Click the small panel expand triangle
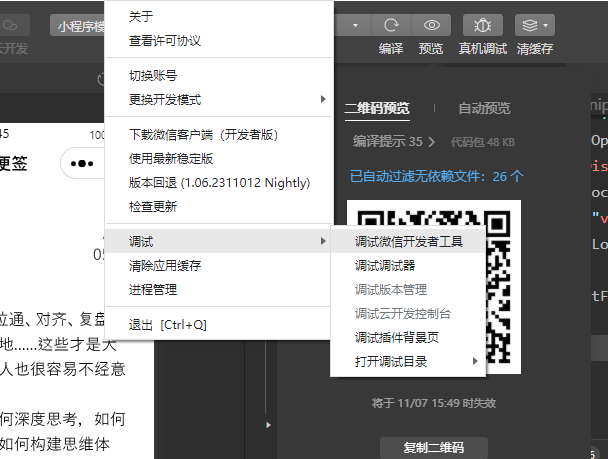The image size is (608, 459). [x=268, y=425]
